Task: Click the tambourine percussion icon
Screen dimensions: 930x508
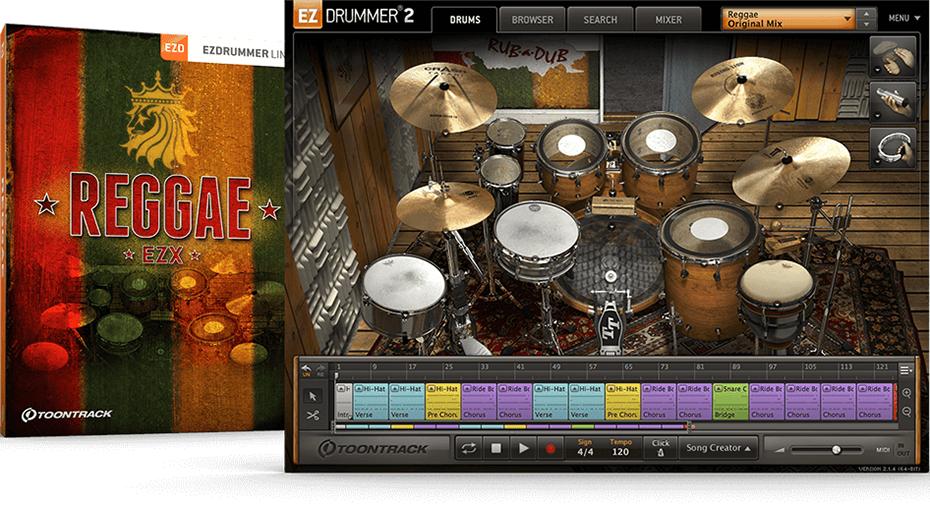Action: coord(893,149)
